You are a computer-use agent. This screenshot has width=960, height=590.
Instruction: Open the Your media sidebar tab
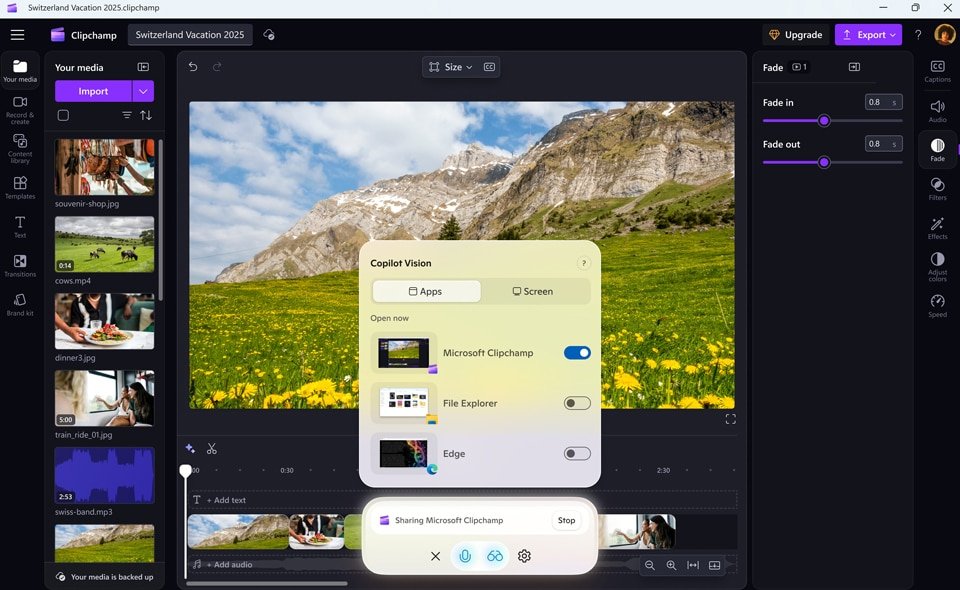click(x=20, y=71)
